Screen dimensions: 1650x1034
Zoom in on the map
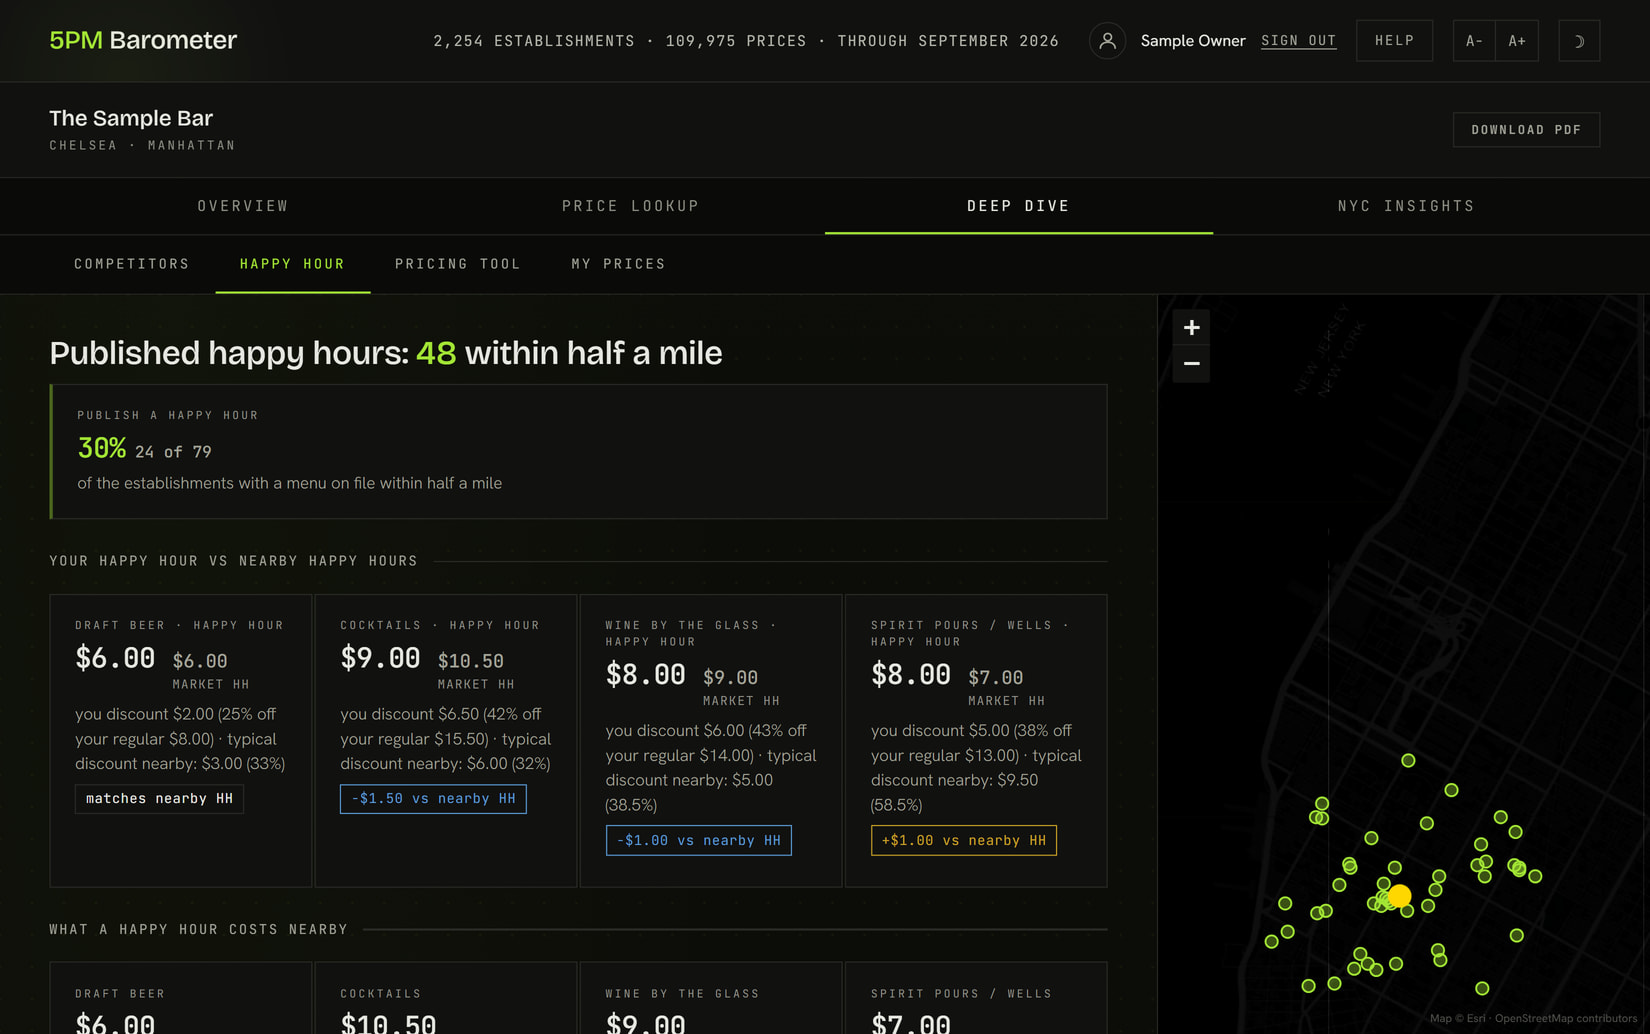pyautogui.click(x=1191, y=328)
